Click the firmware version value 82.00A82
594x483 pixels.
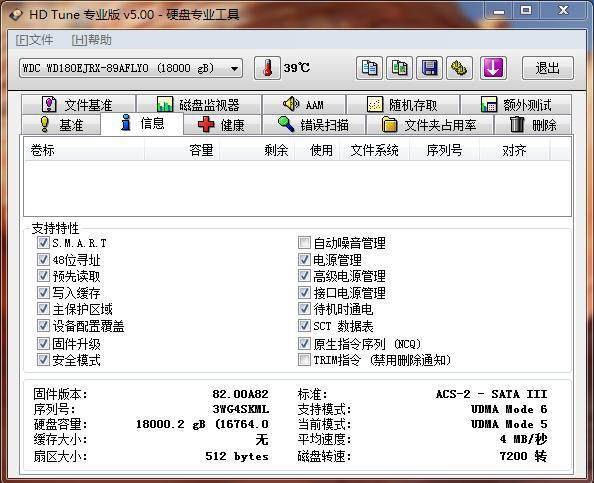pyautogui.click(x=240, y=394)
